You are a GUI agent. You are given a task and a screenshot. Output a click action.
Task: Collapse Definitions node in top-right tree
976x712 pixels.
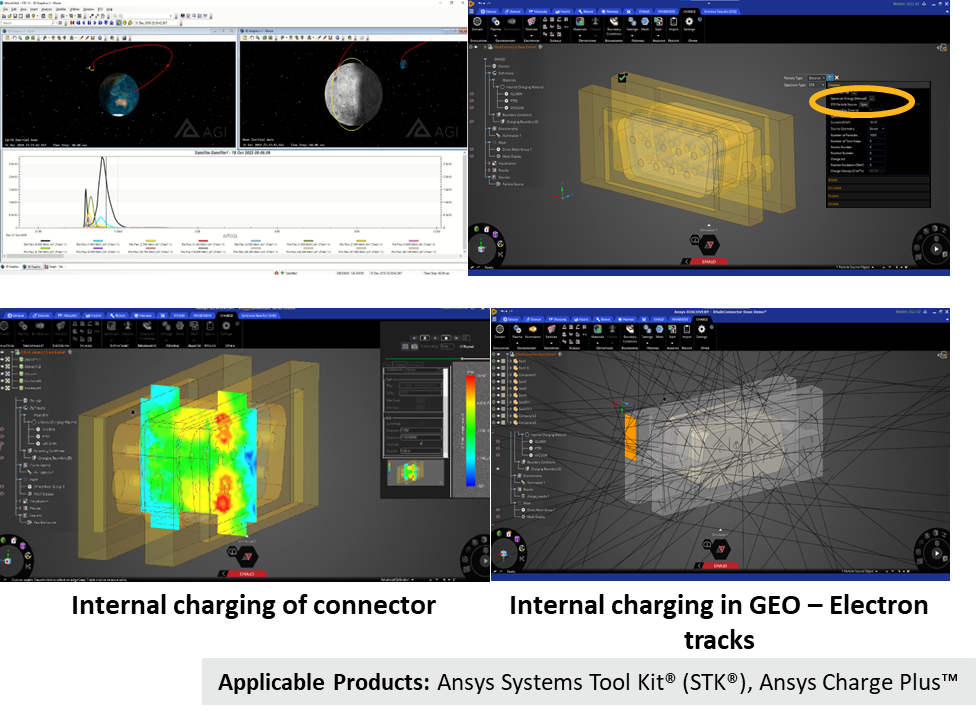coord(489,73)
